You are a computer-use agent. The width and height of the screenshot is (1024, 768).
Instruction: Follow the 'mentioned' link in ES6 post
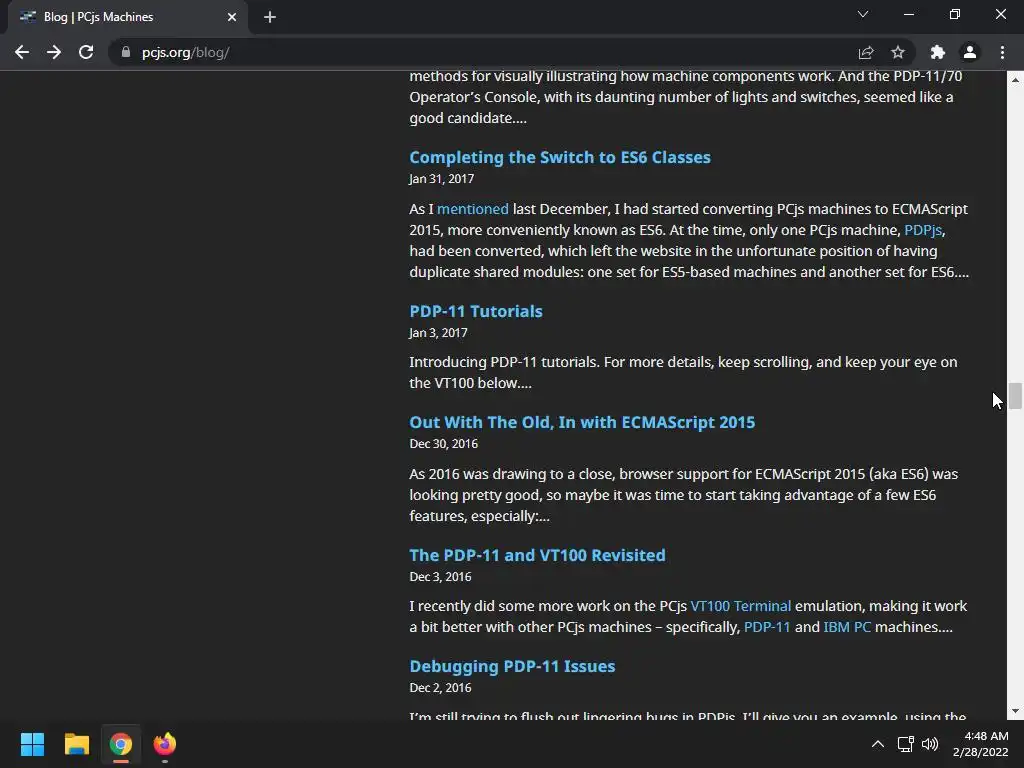coord(472,209)
